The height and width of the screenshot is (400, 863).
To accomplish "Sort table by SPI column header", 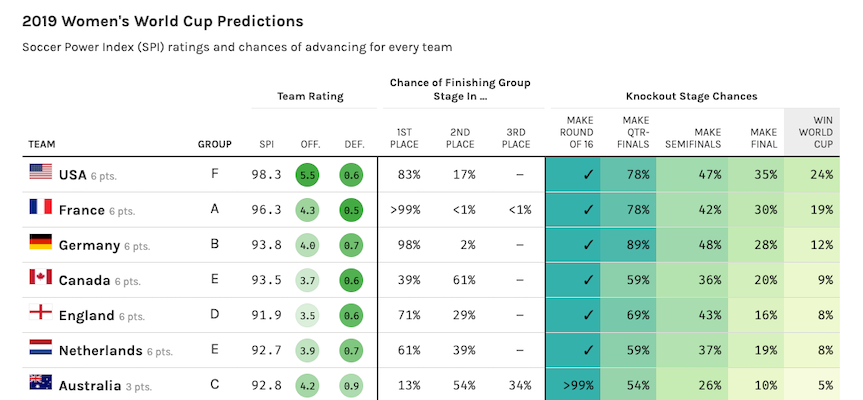I will tap(266, 145).
